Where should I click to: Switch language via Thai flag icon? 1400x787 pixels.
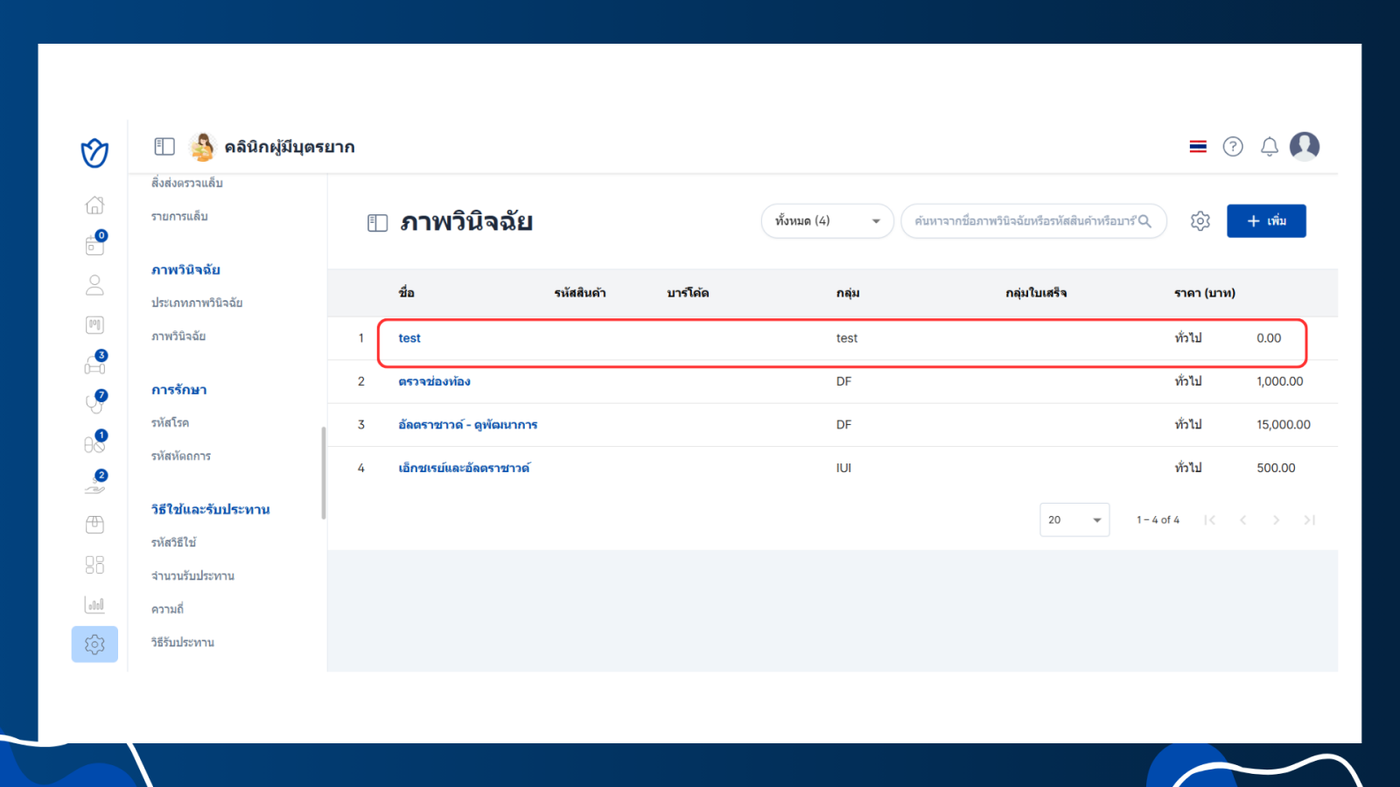[1198, 147]
